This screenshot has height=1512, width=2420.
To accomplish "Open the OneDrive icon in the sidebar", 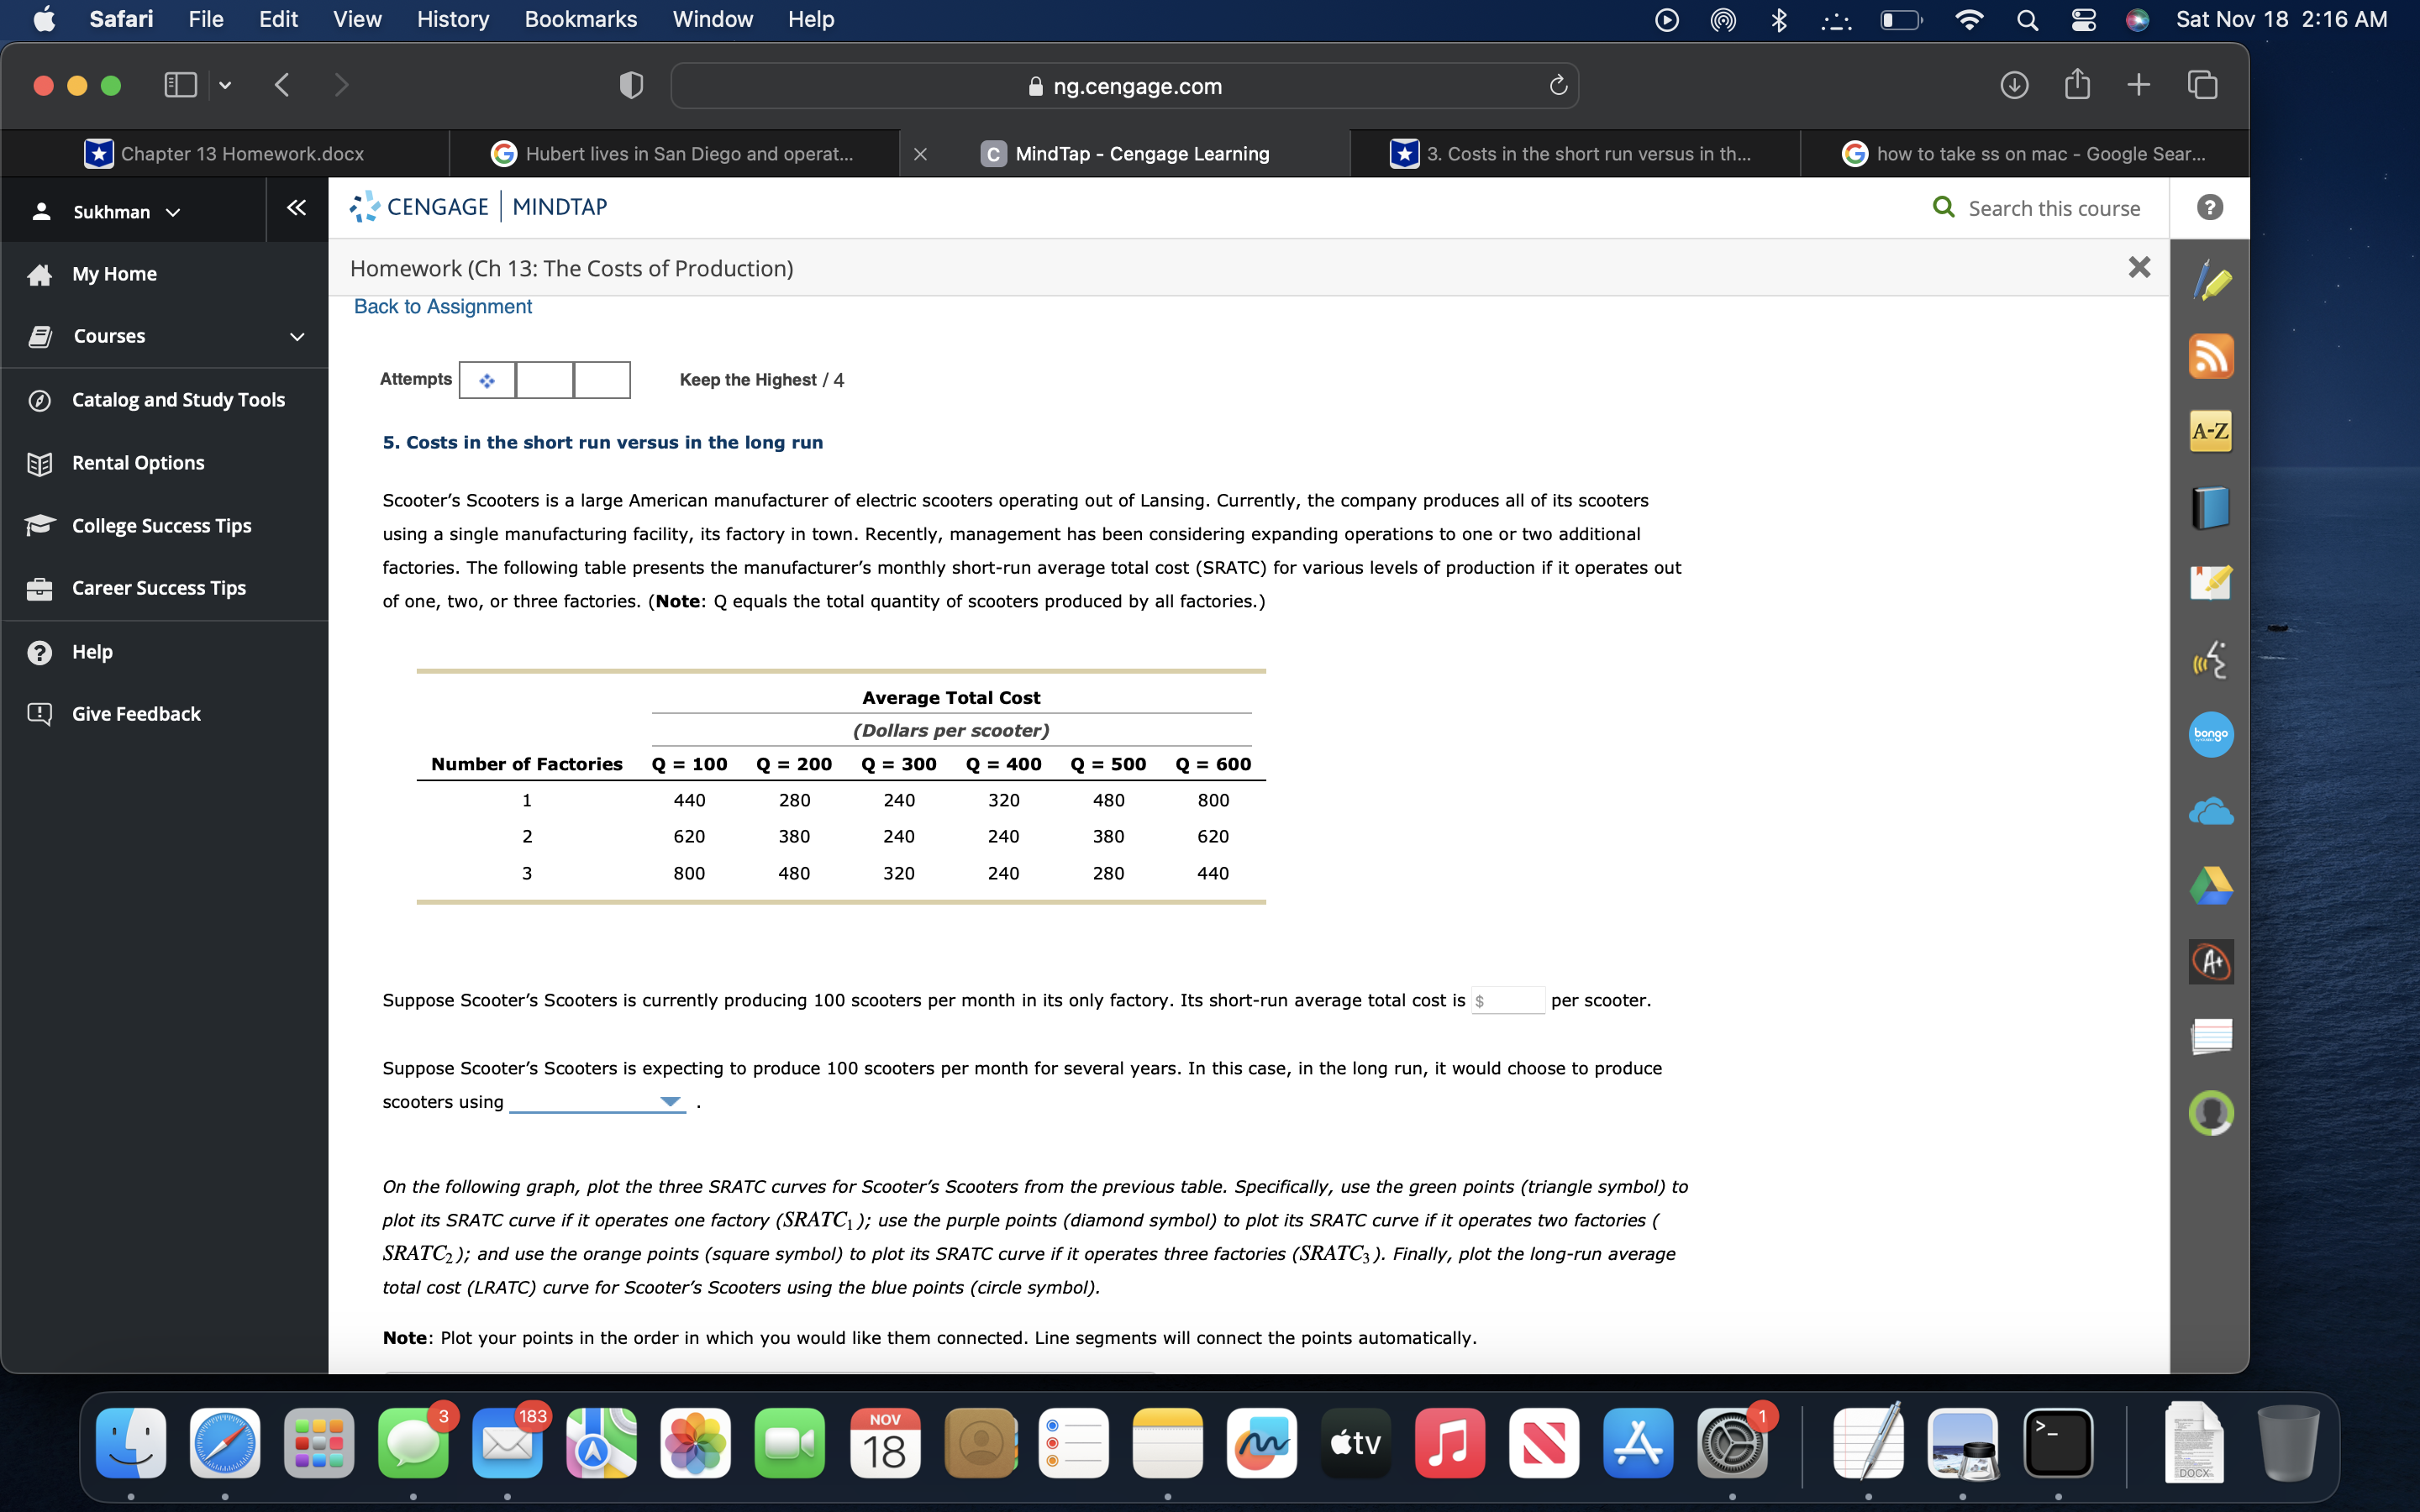I will tap(2212, 811).
